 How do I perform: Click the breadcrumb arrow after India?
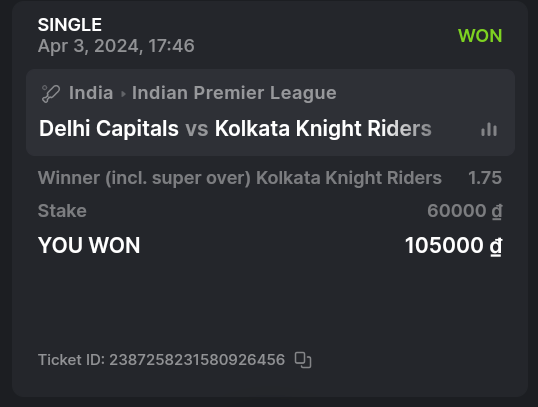123,94
